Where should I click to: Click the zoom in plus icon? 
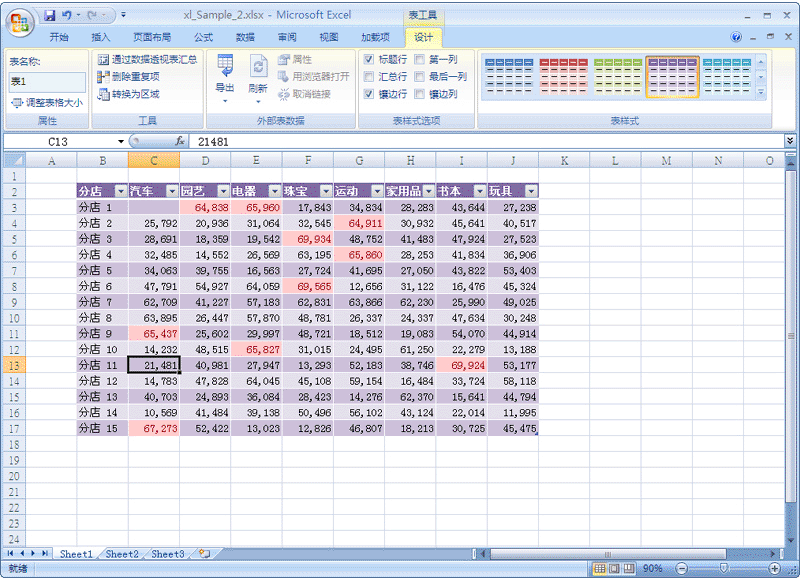pos(774,568)
